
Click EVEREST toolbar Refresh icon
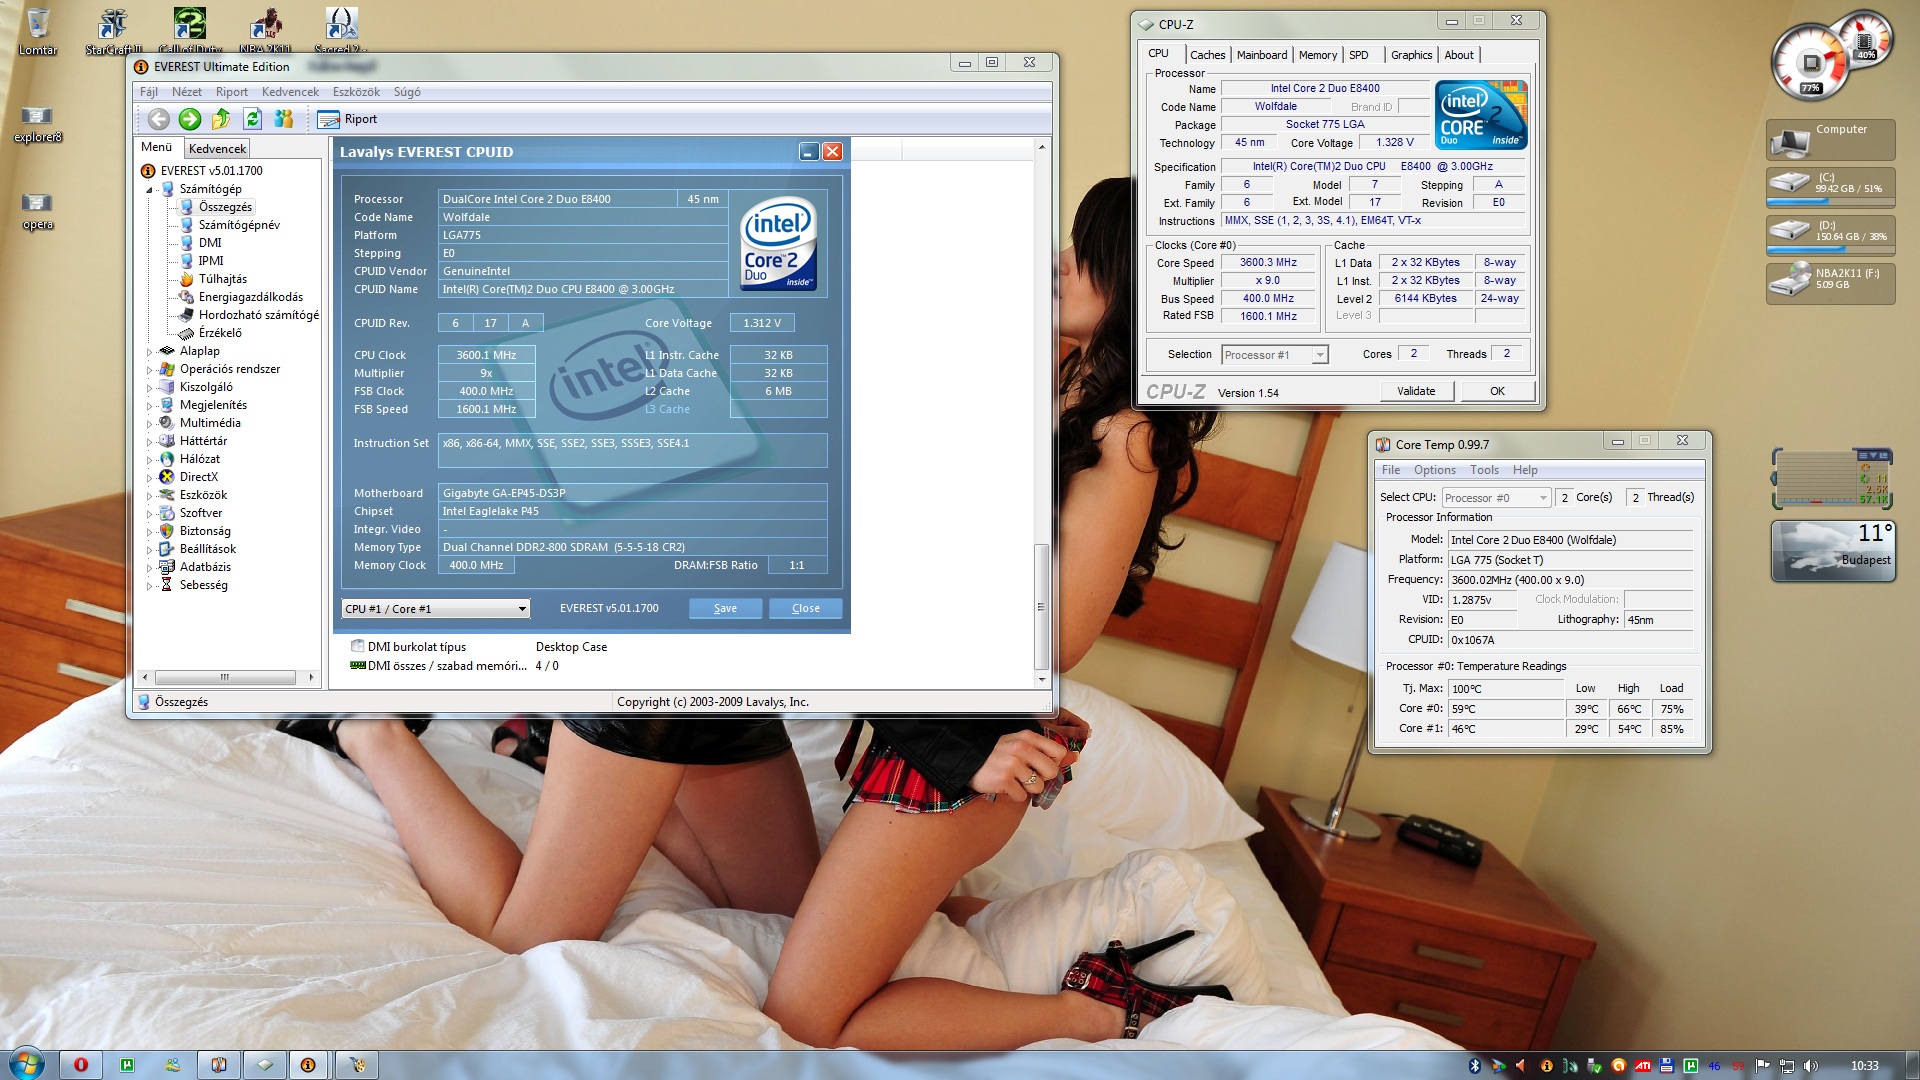[253, 119]
